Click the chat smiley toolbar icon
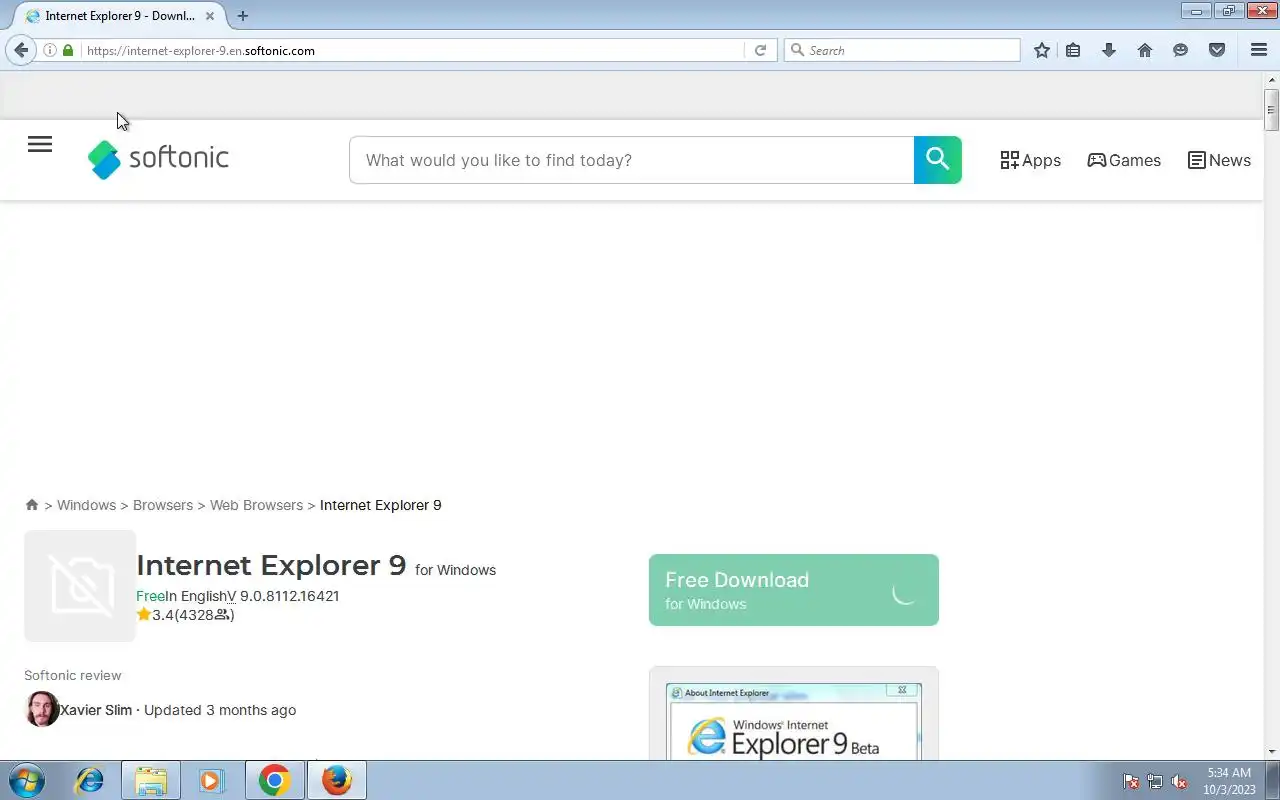Screen dimensions: 1280x800 tap(1181, 50)
